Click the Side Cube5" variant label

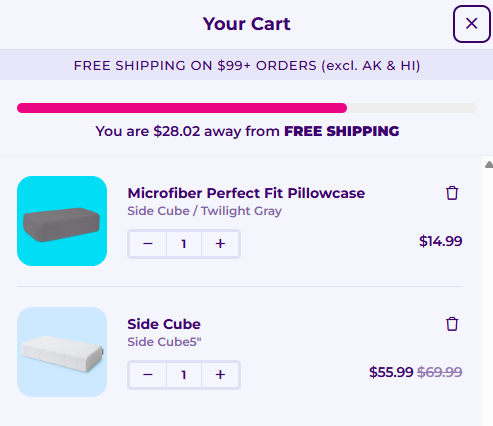click(x=164, y=342)
